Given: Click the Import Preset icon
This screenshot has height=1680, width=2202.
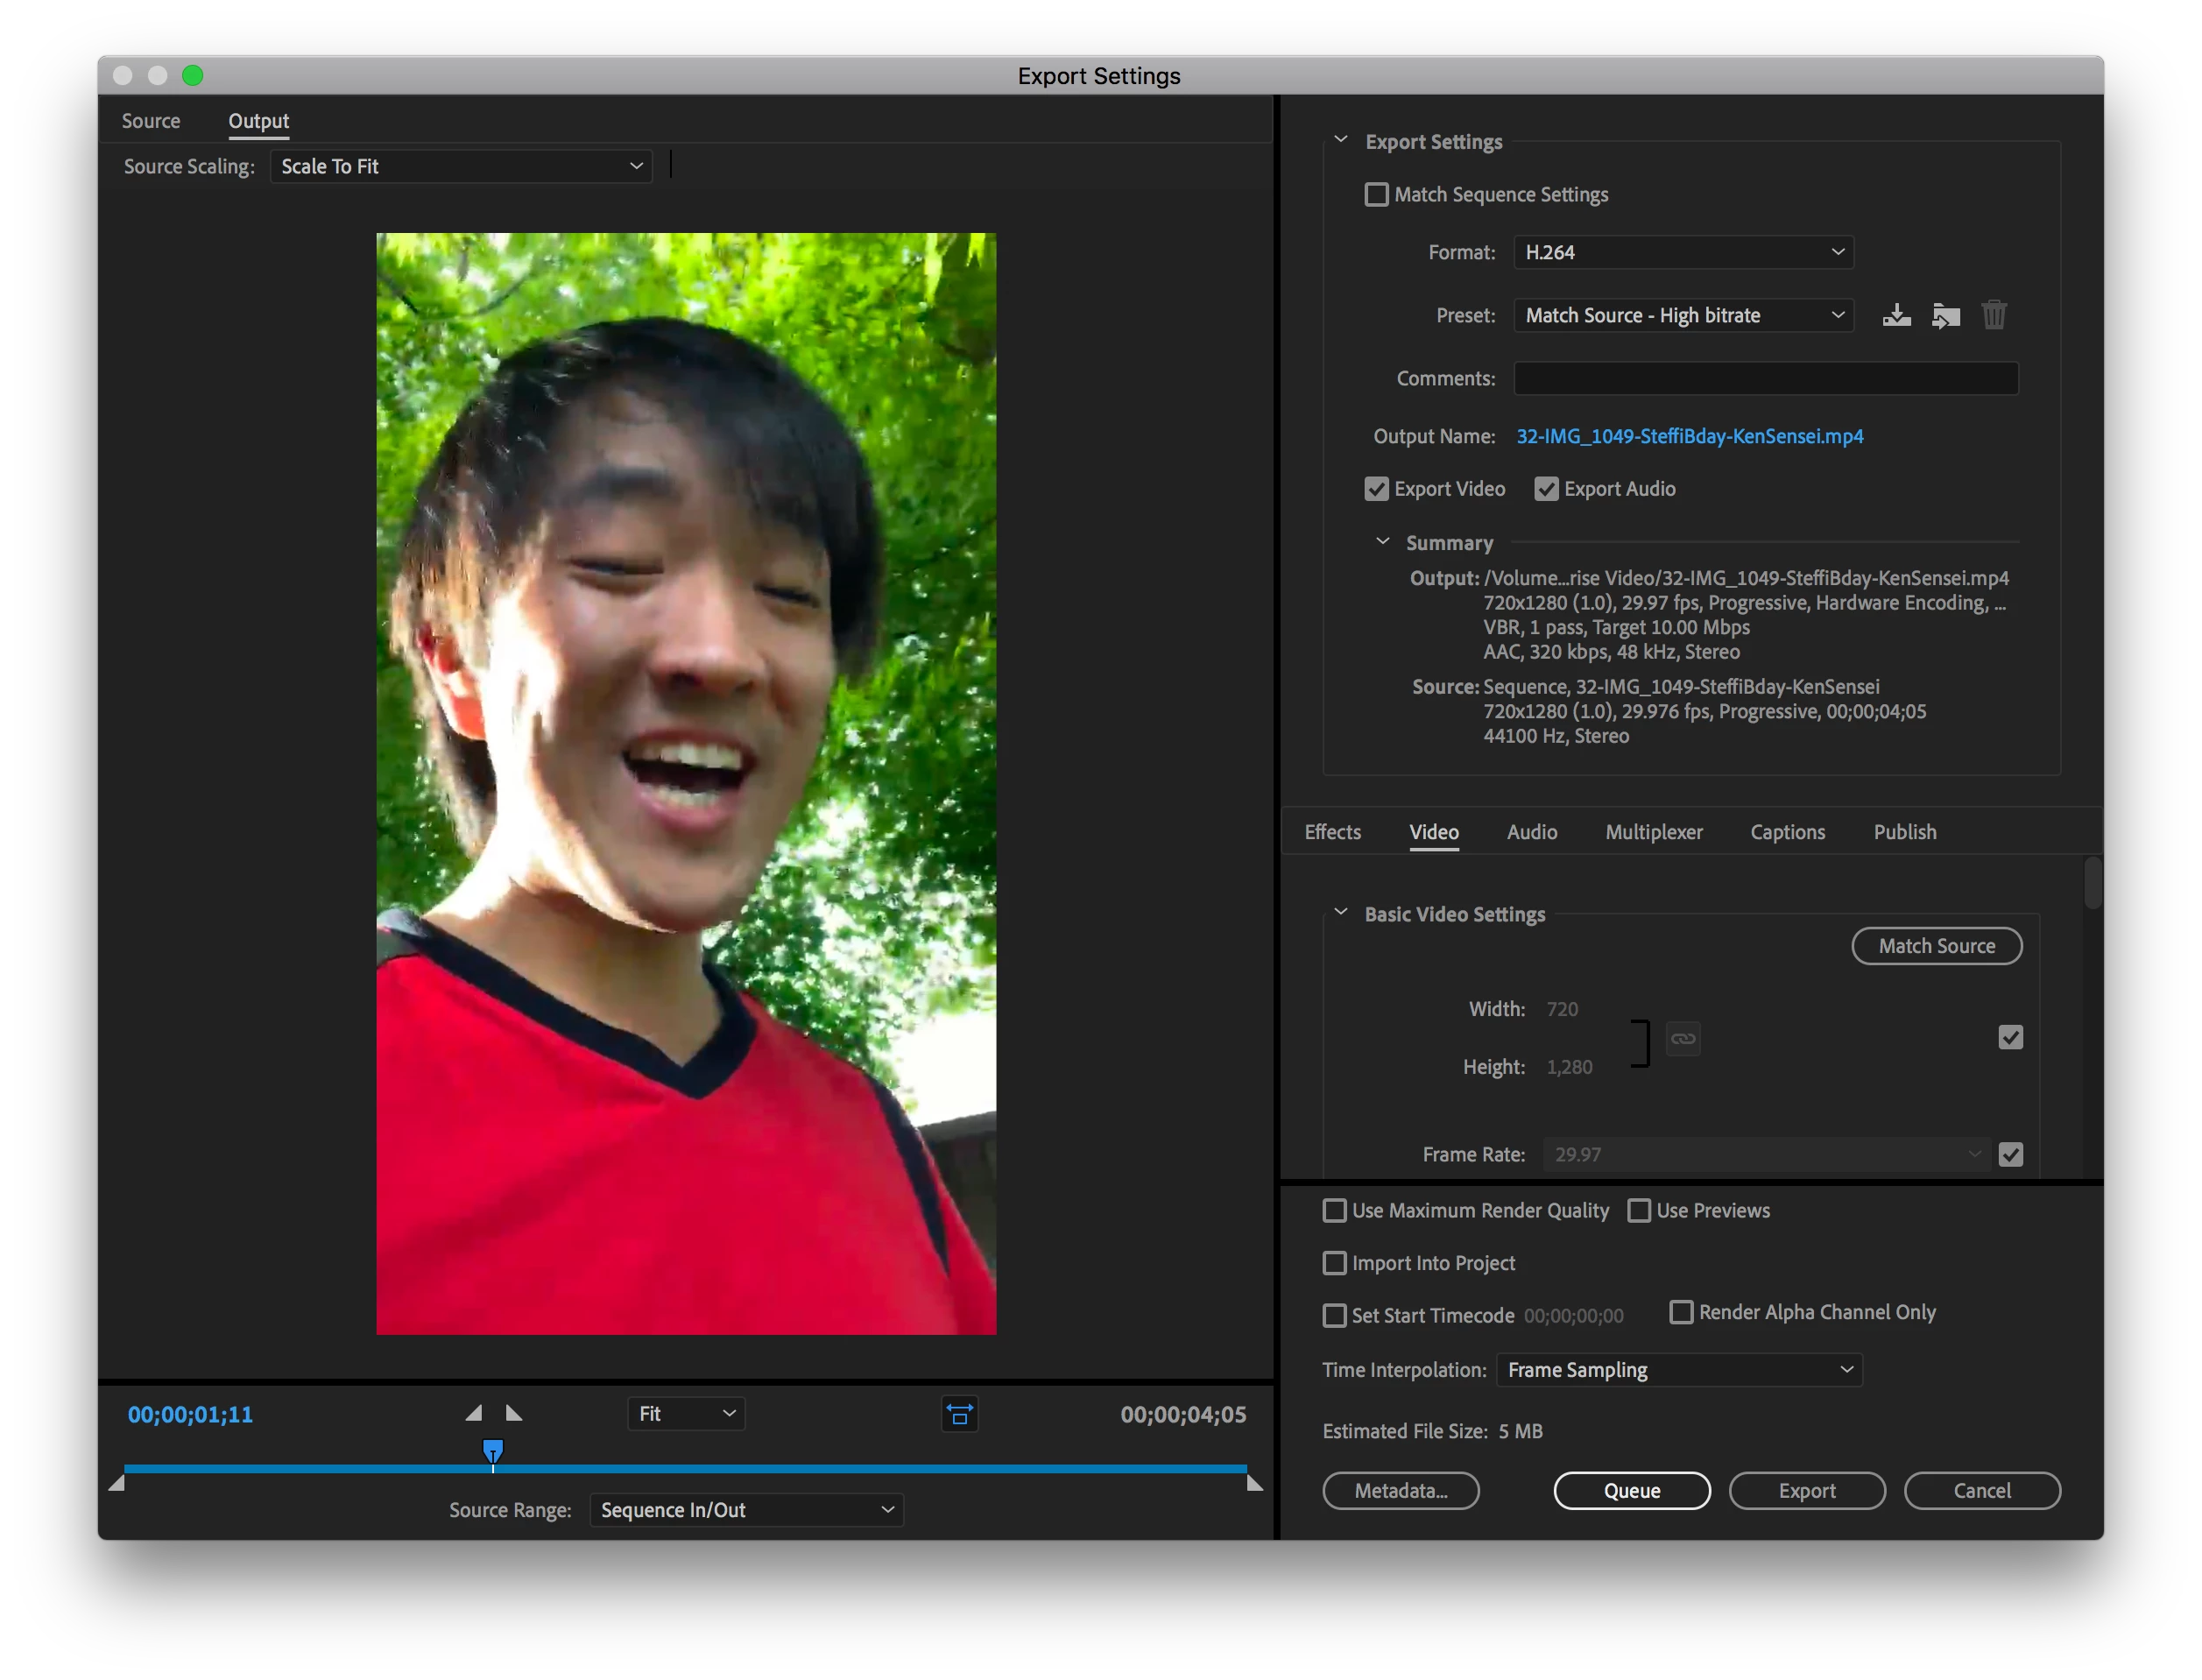Looking at the screenshot, I should pos(1945,315).
